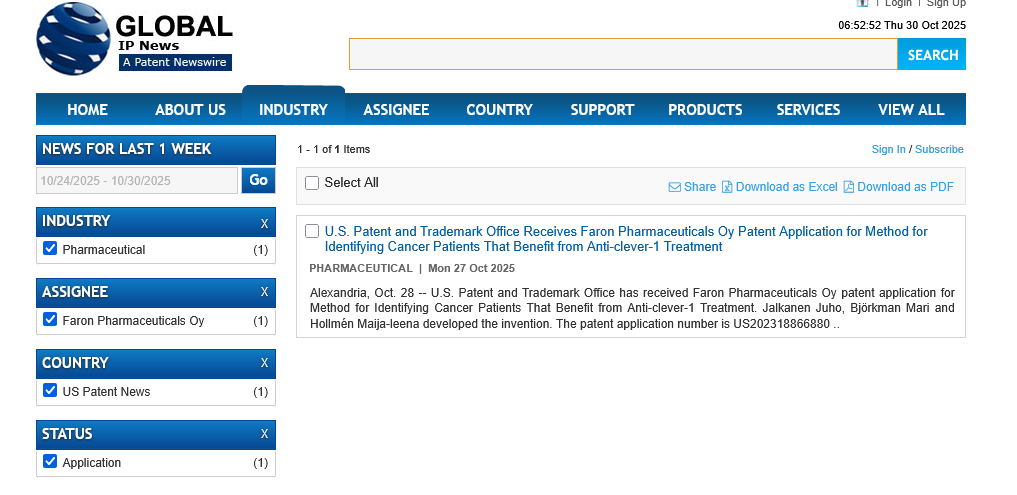Check the Faron patent article checkbox
The width and height of the screenshot is (1017, 495).
[x=312, y=231]
